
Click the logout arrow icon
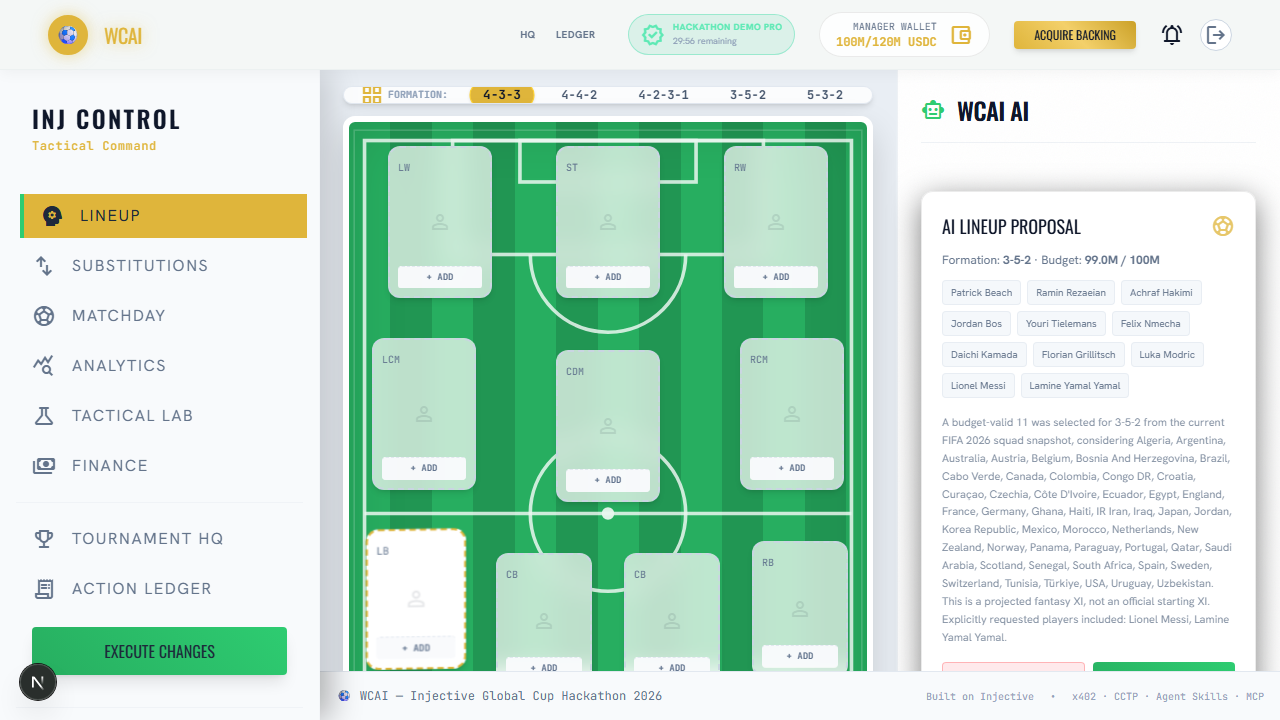coord(1216,35)
